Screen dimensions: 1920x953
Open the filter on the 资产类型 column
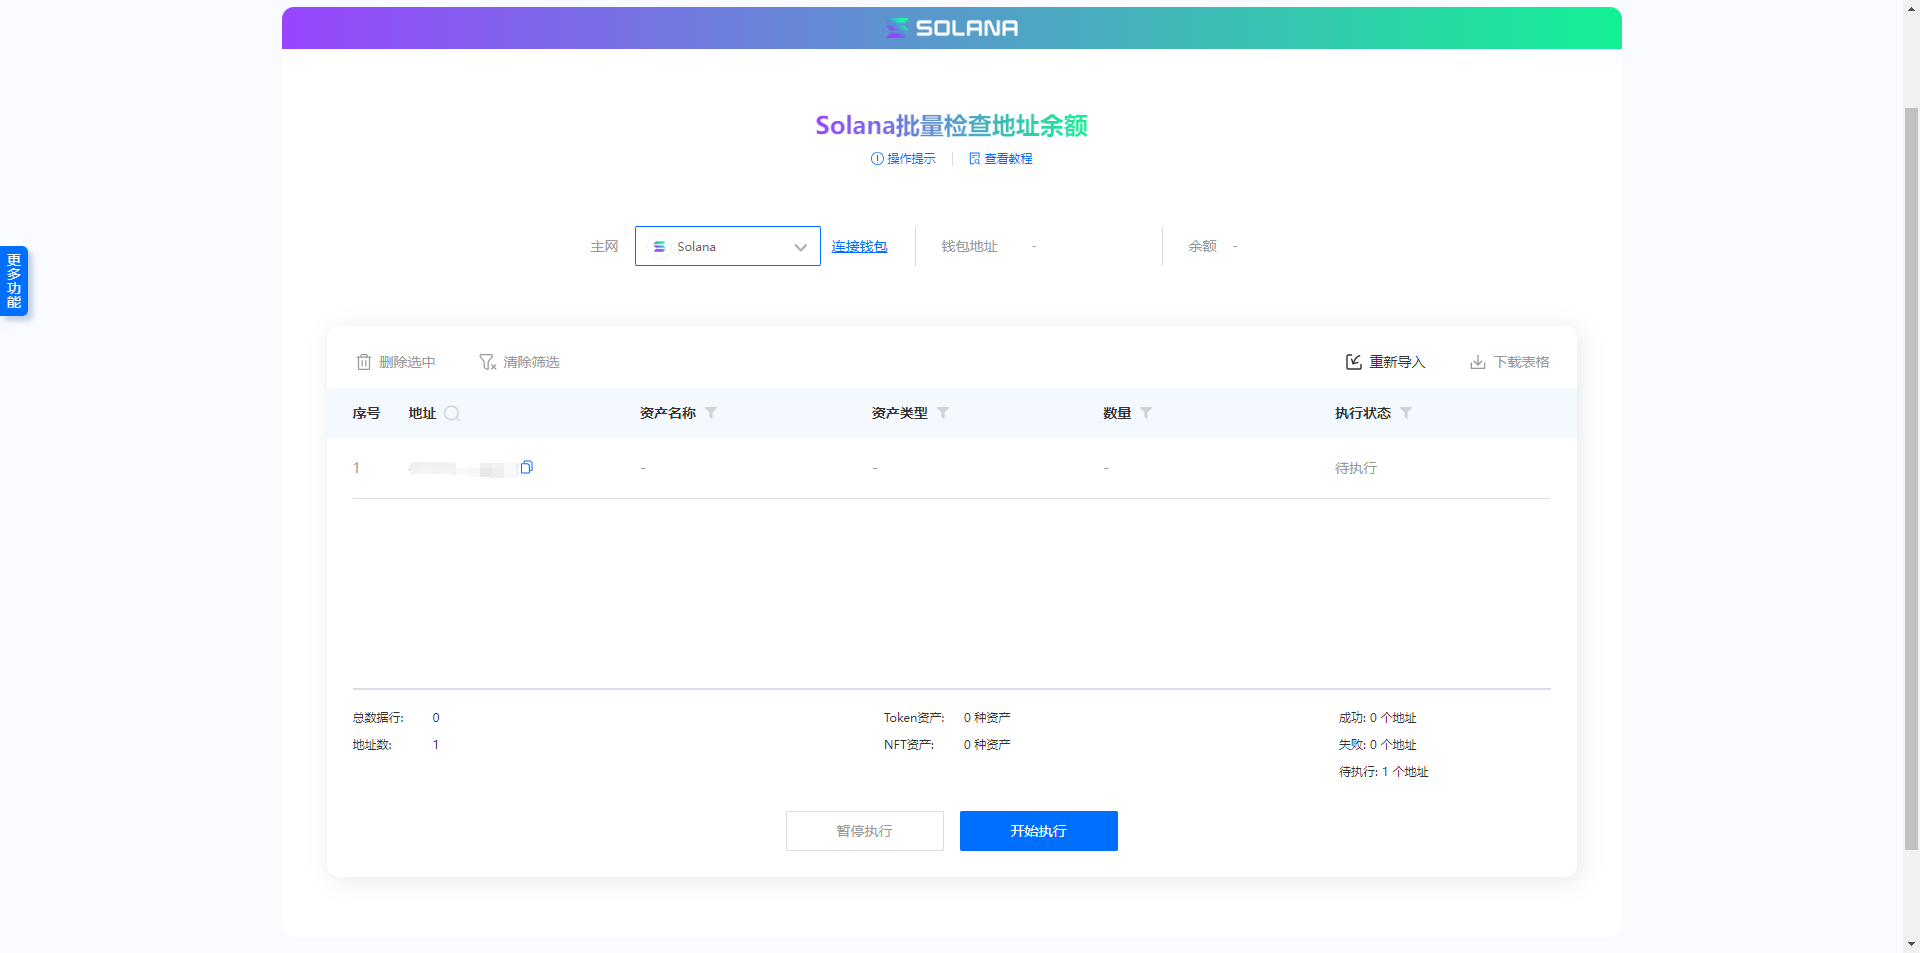pyautogui.click(x=943, y=413)
